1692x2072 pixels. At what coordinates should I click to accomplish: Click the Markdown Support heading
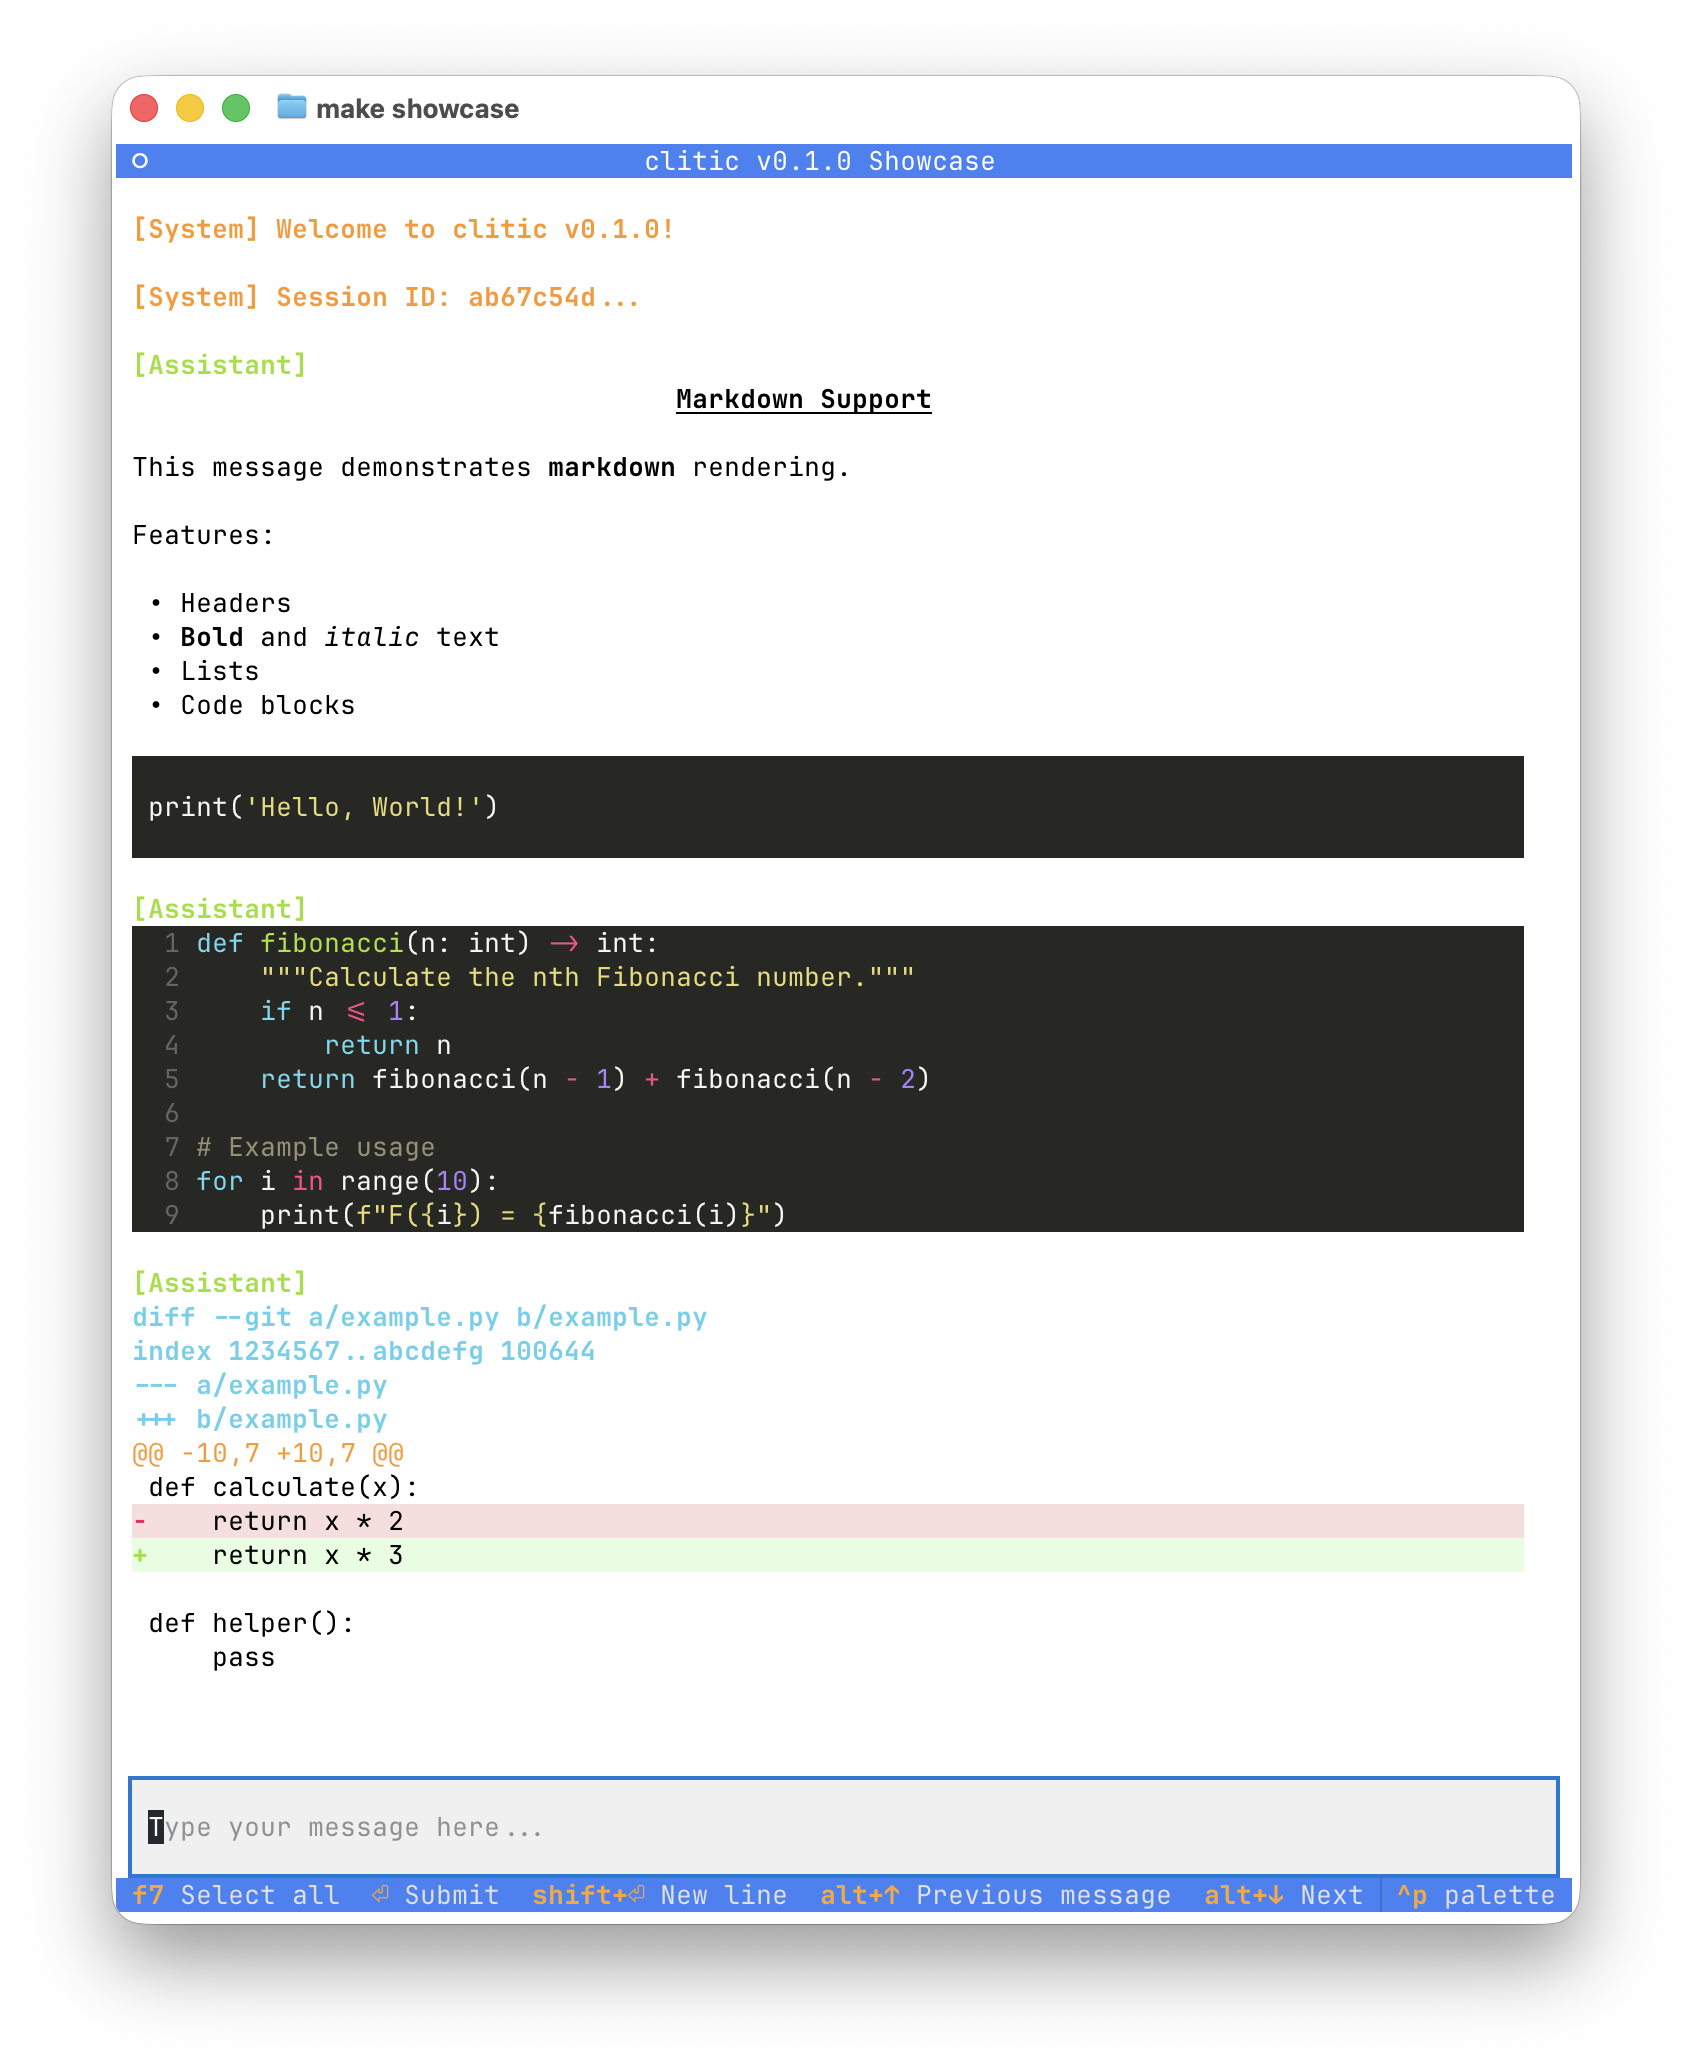[x=804, y=399]
